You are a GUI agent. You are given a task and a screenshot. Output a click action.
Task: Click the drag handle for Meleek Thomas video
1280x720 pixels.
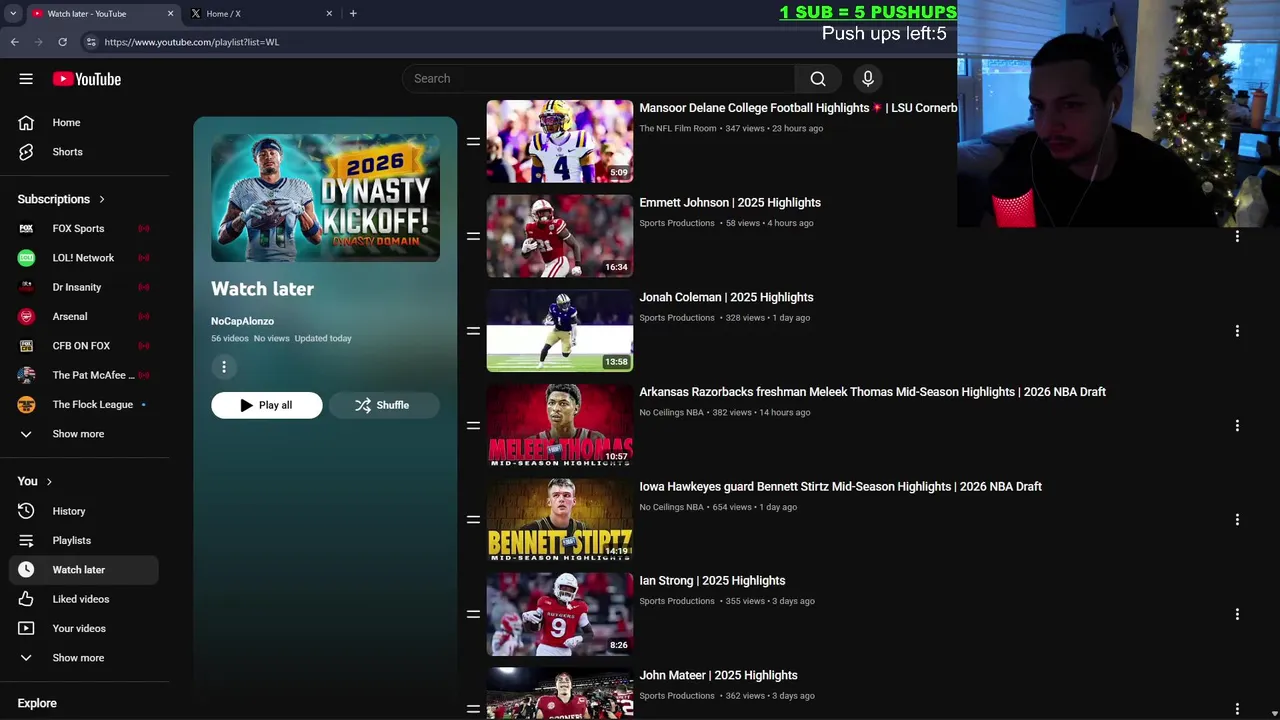[x=473, y=425]
